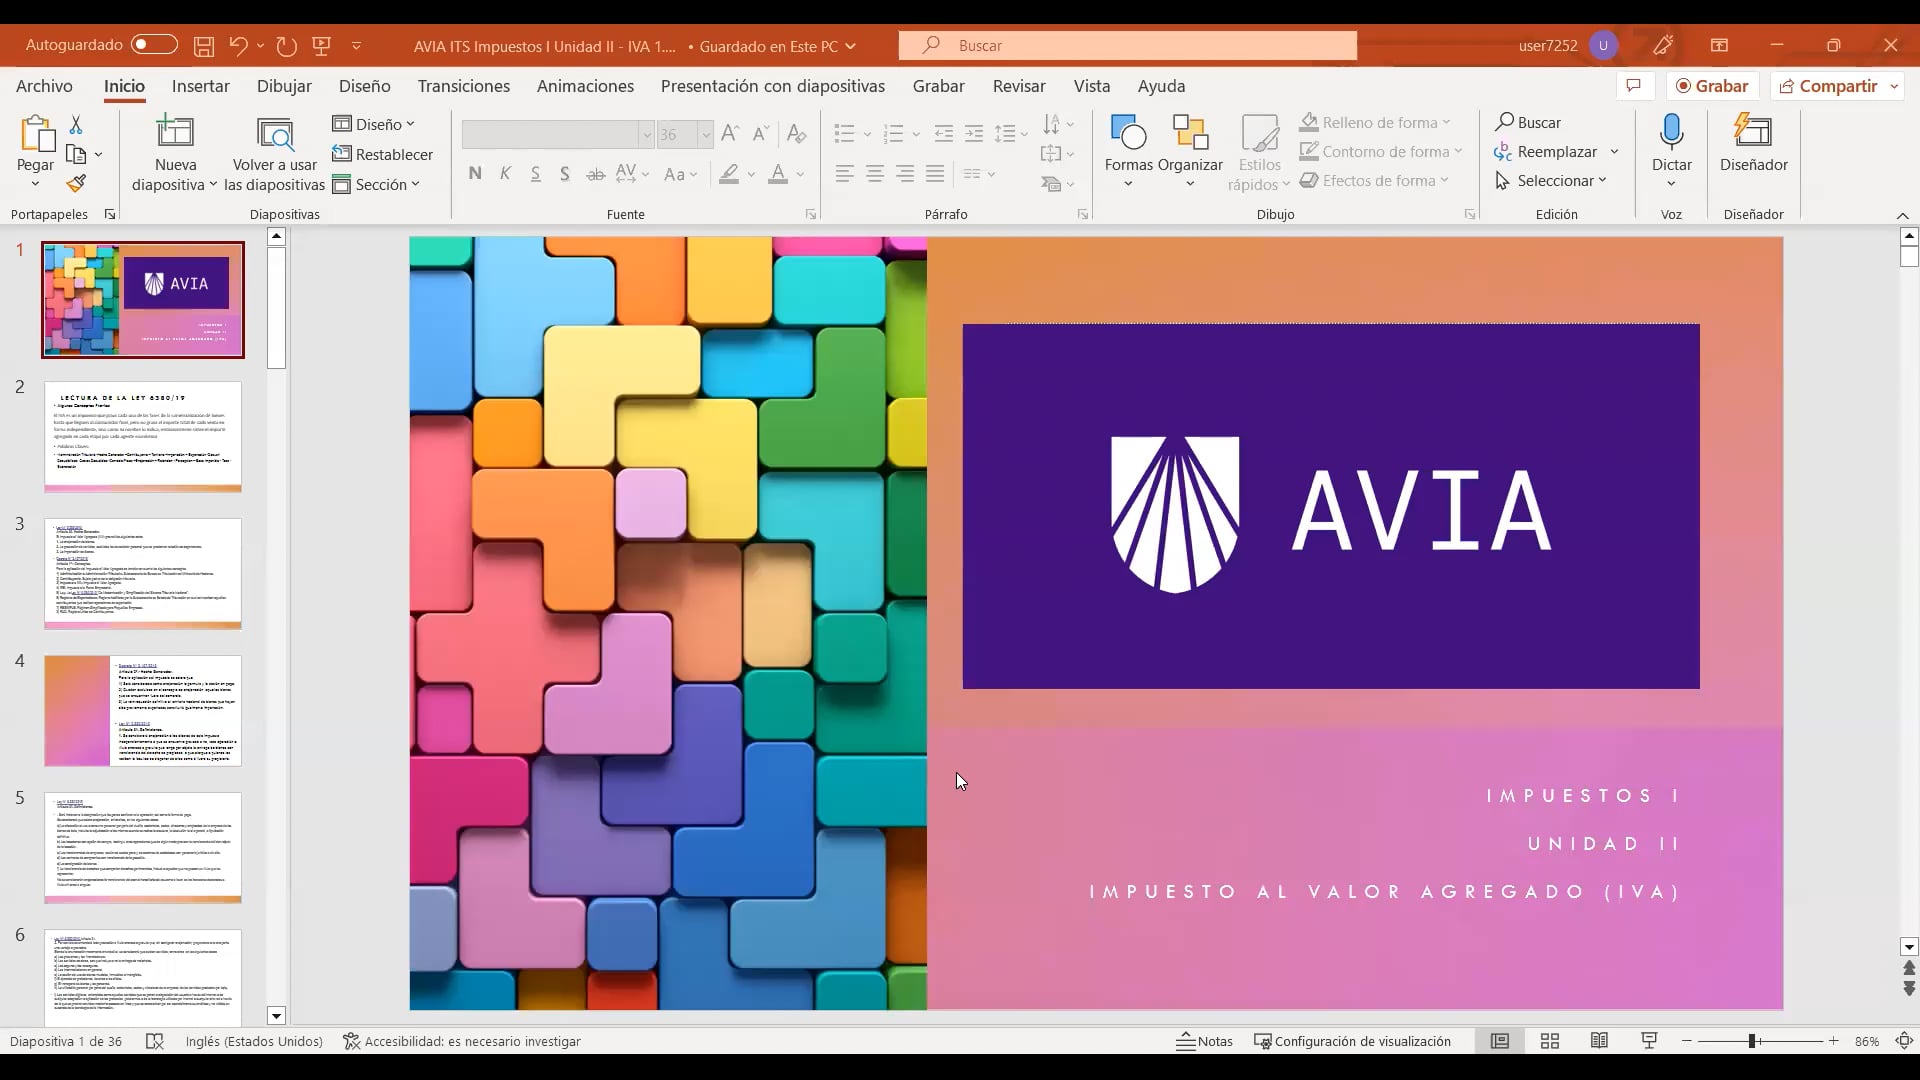Open the Seleccionar dropdown menu
The height and width of the screenshot is (1080, 1920).
click(1554, 181)
